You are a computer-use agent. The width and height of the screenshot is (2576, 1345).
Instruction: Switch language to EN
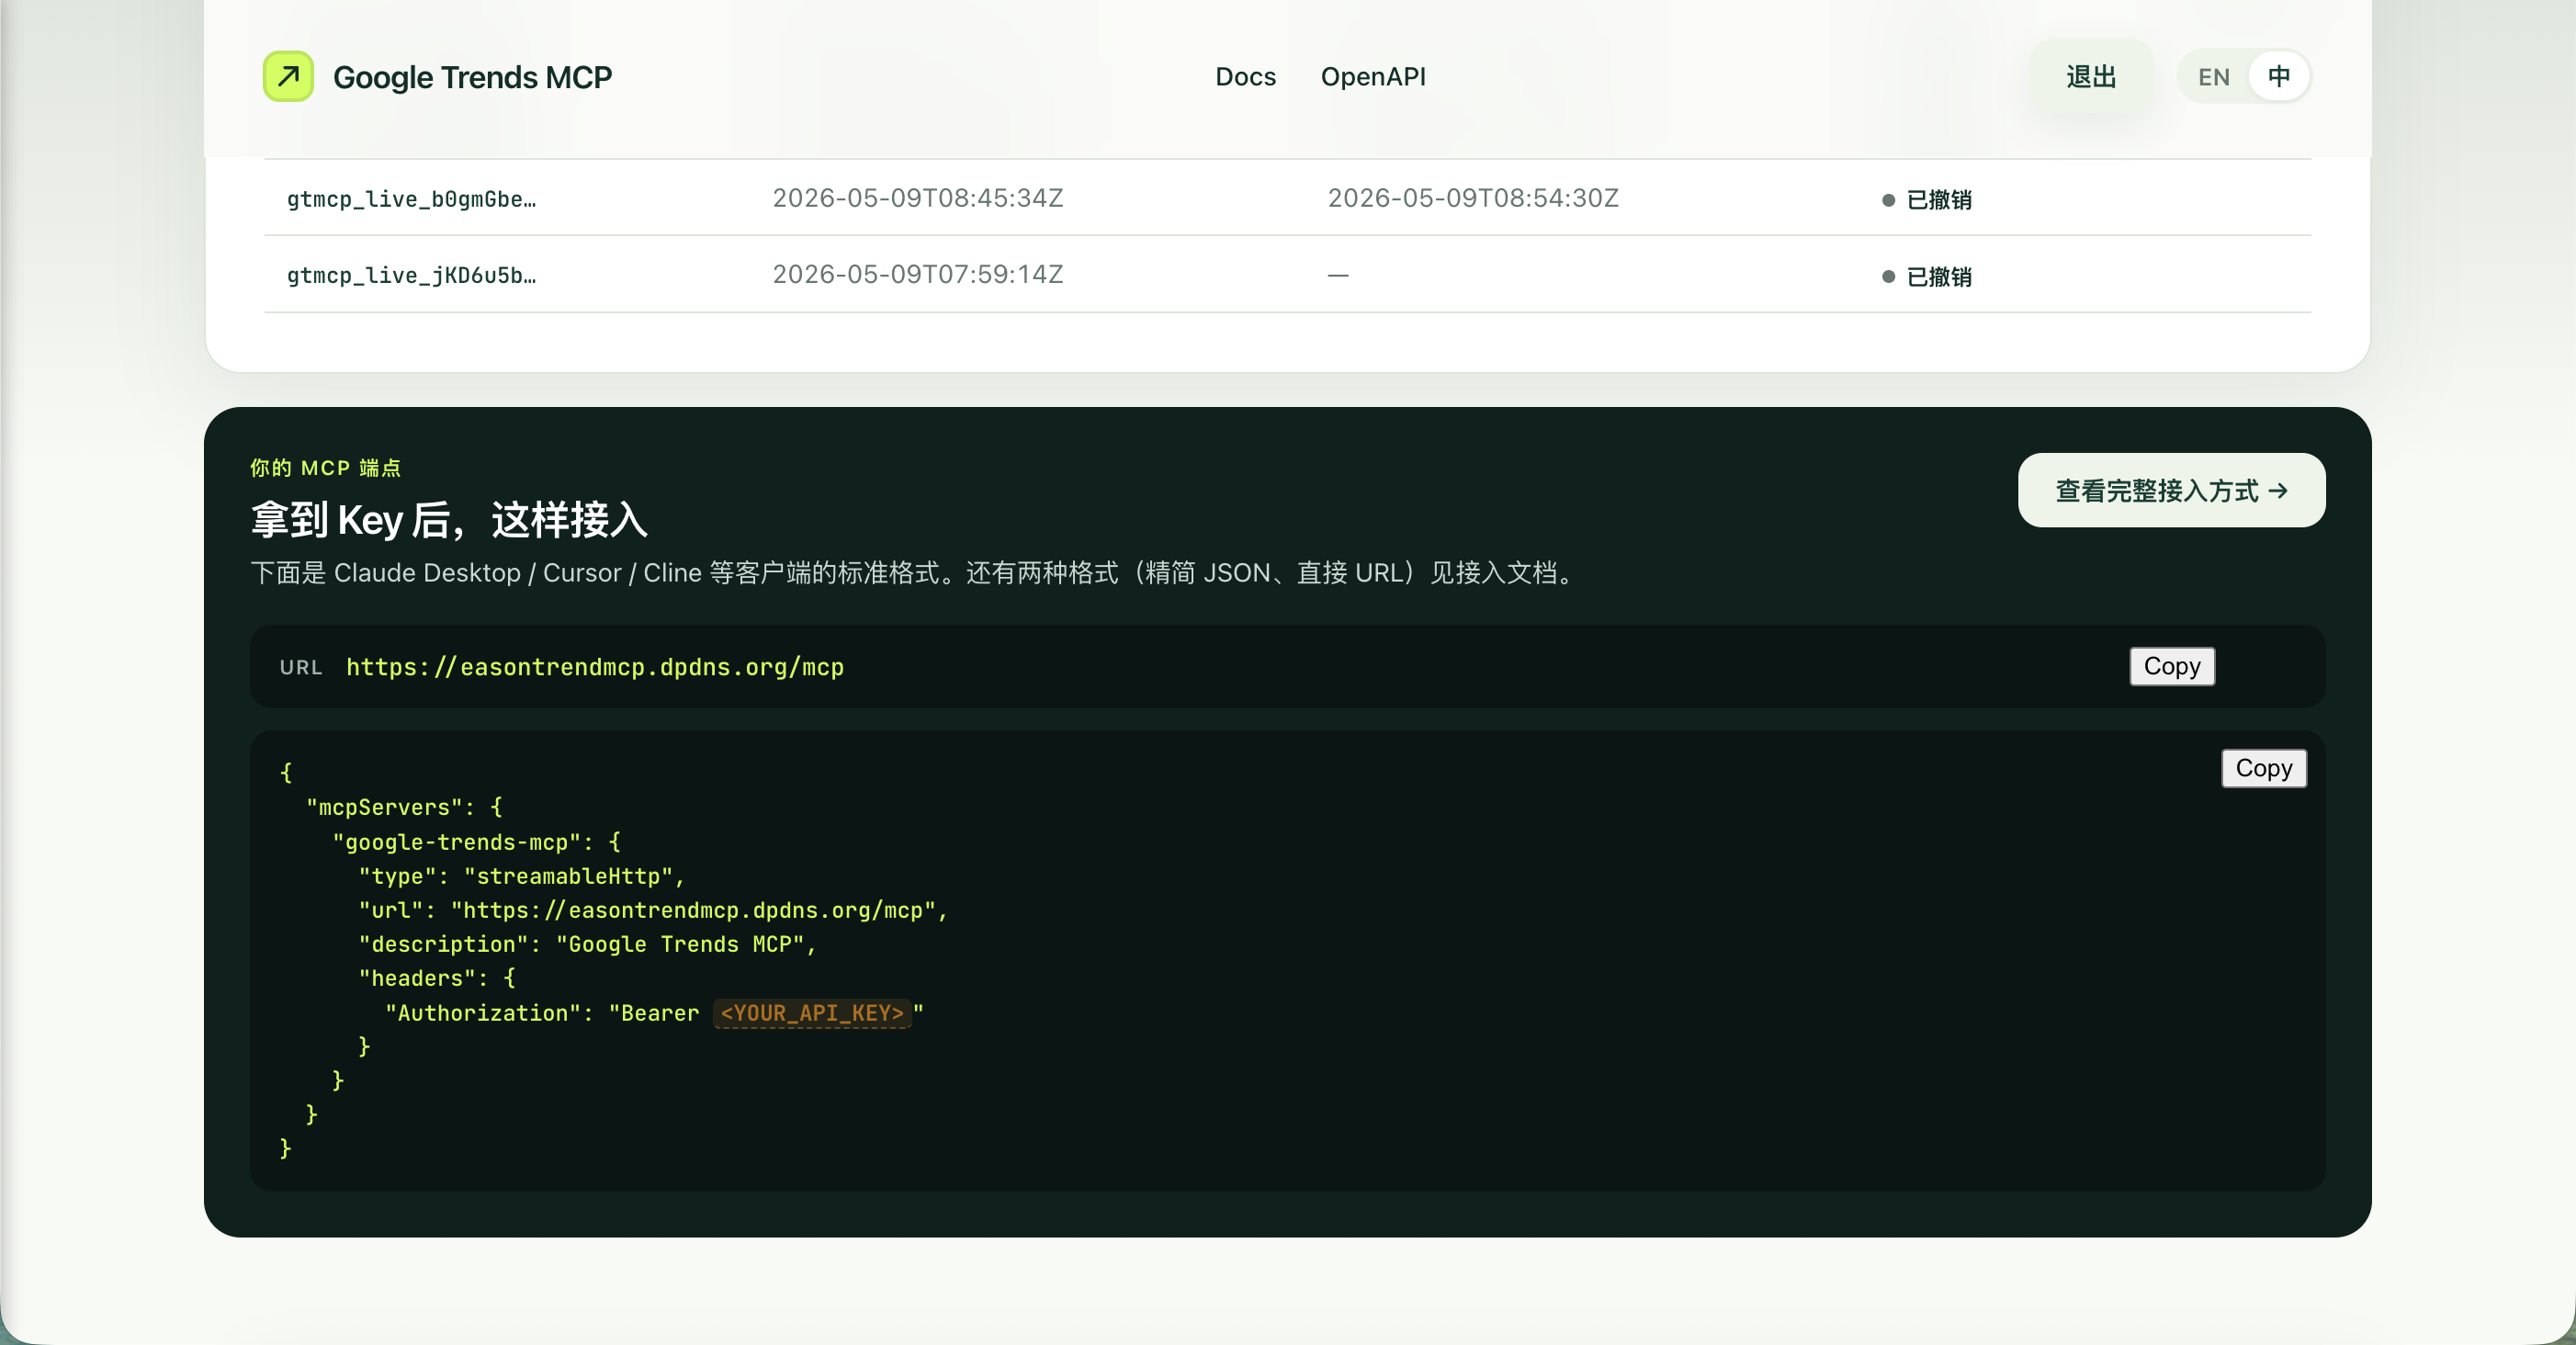[x=2214, y=77]
